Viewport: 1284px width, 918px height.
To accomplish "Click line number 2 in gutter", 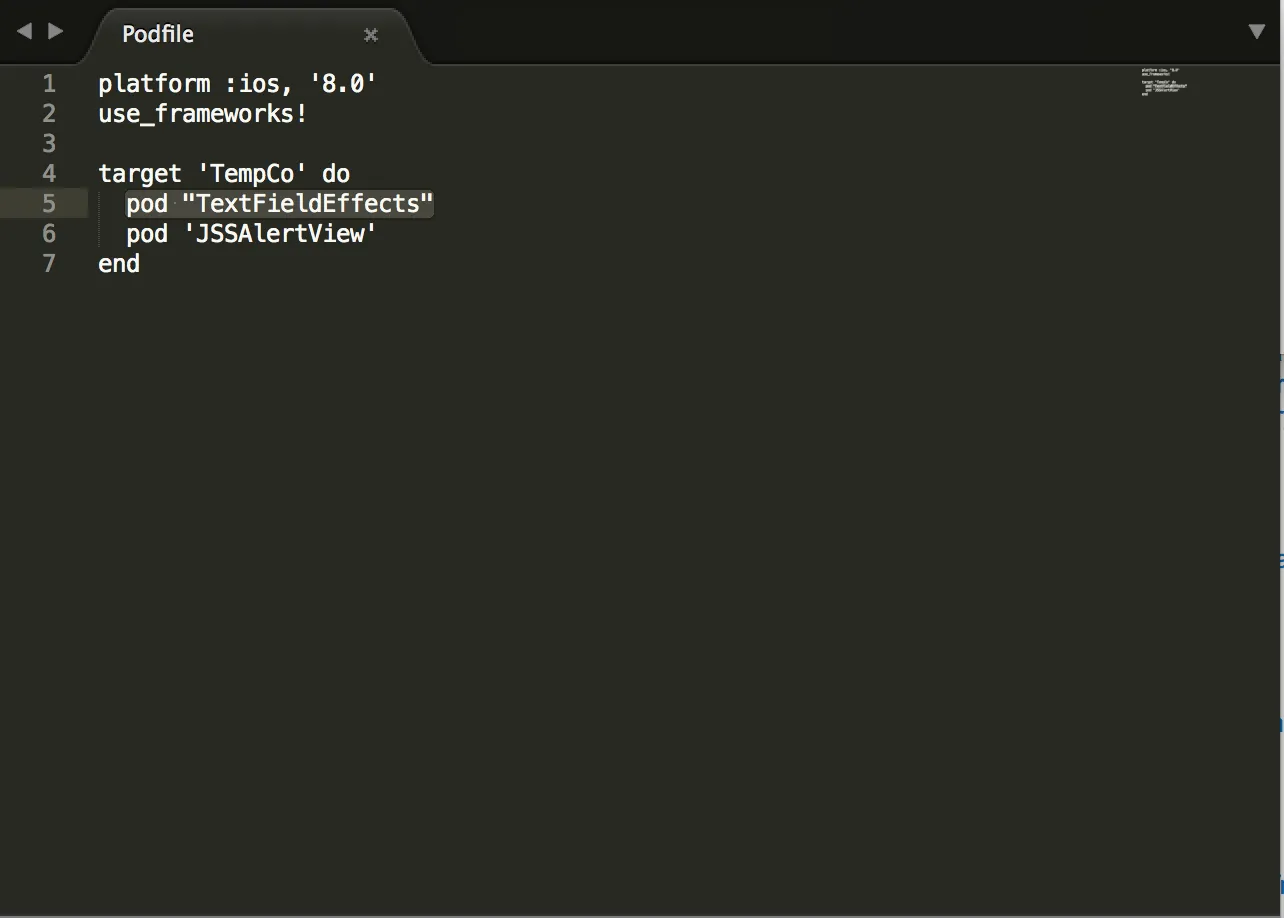I will click(x=49, y=114).
